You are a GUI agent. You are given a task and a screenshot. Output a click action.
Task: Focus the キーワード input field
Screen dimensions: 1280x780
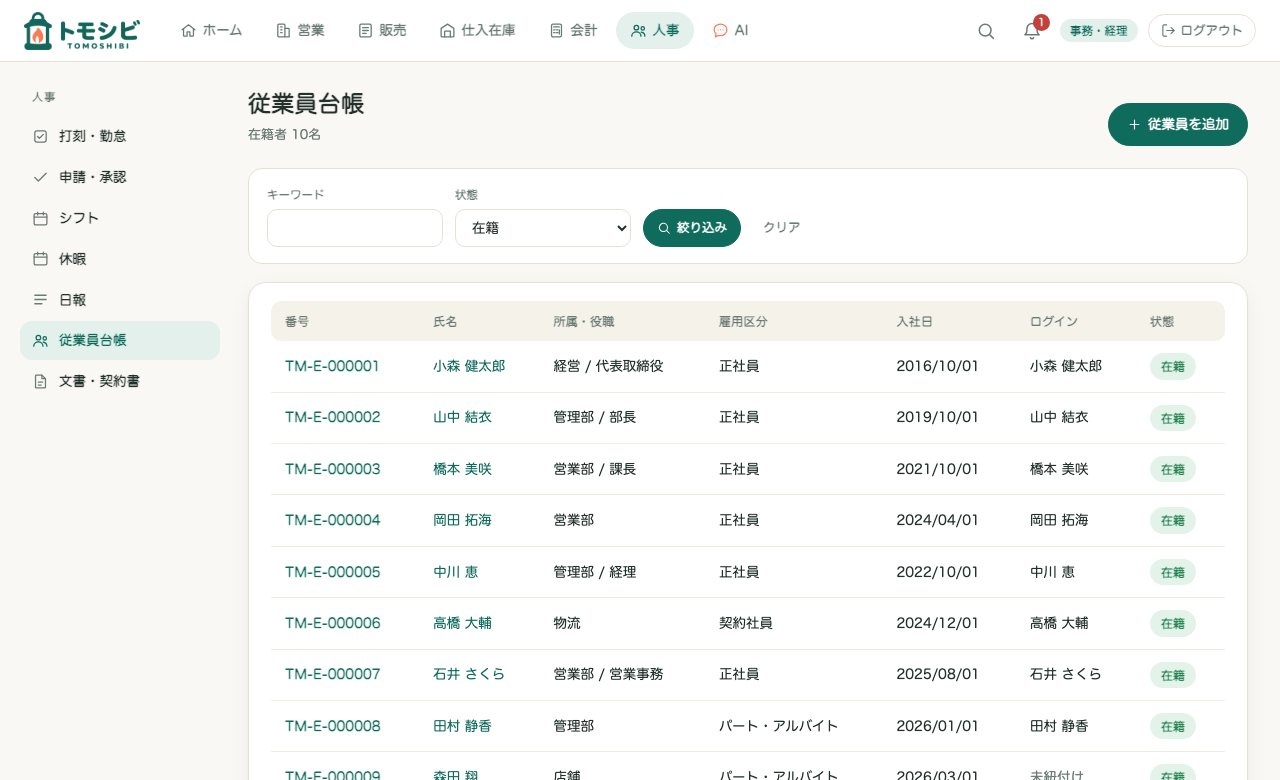click(355, 228)
